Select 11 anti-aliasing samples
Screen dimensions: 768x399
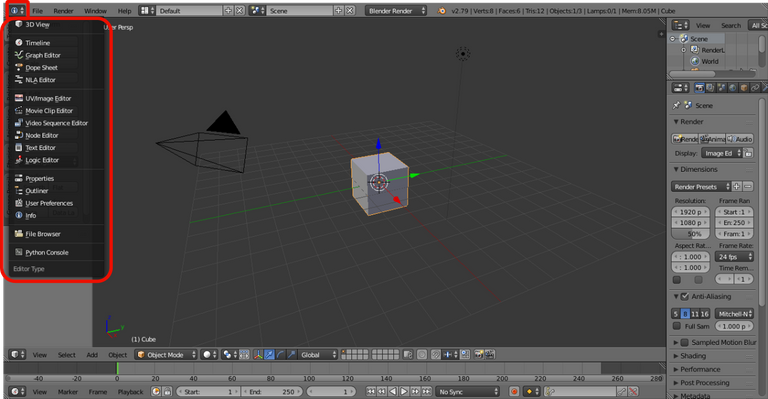pyautogui.click(x=695, y=314)
